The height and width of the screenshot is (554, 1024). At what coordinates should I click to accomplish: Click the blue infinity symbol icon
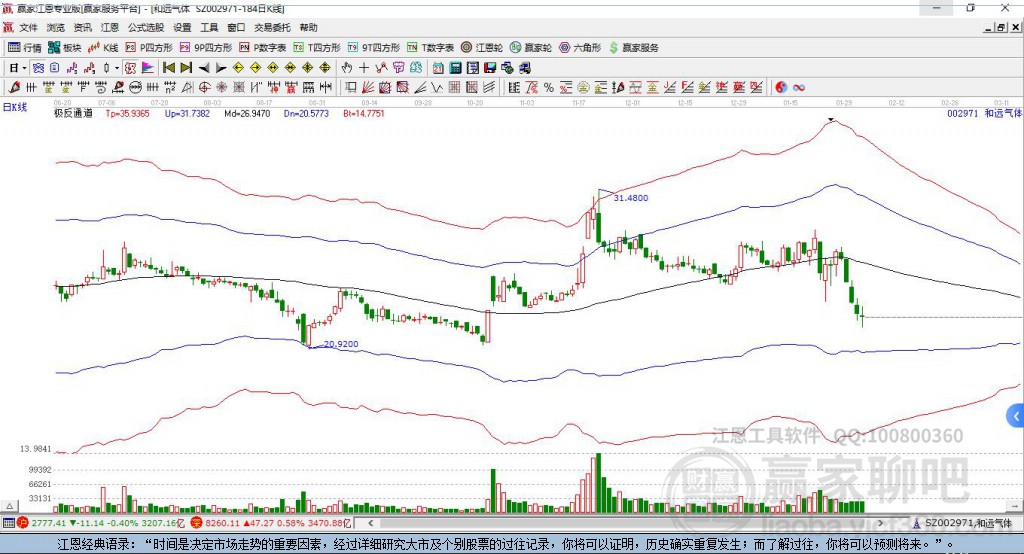[799, 87]
